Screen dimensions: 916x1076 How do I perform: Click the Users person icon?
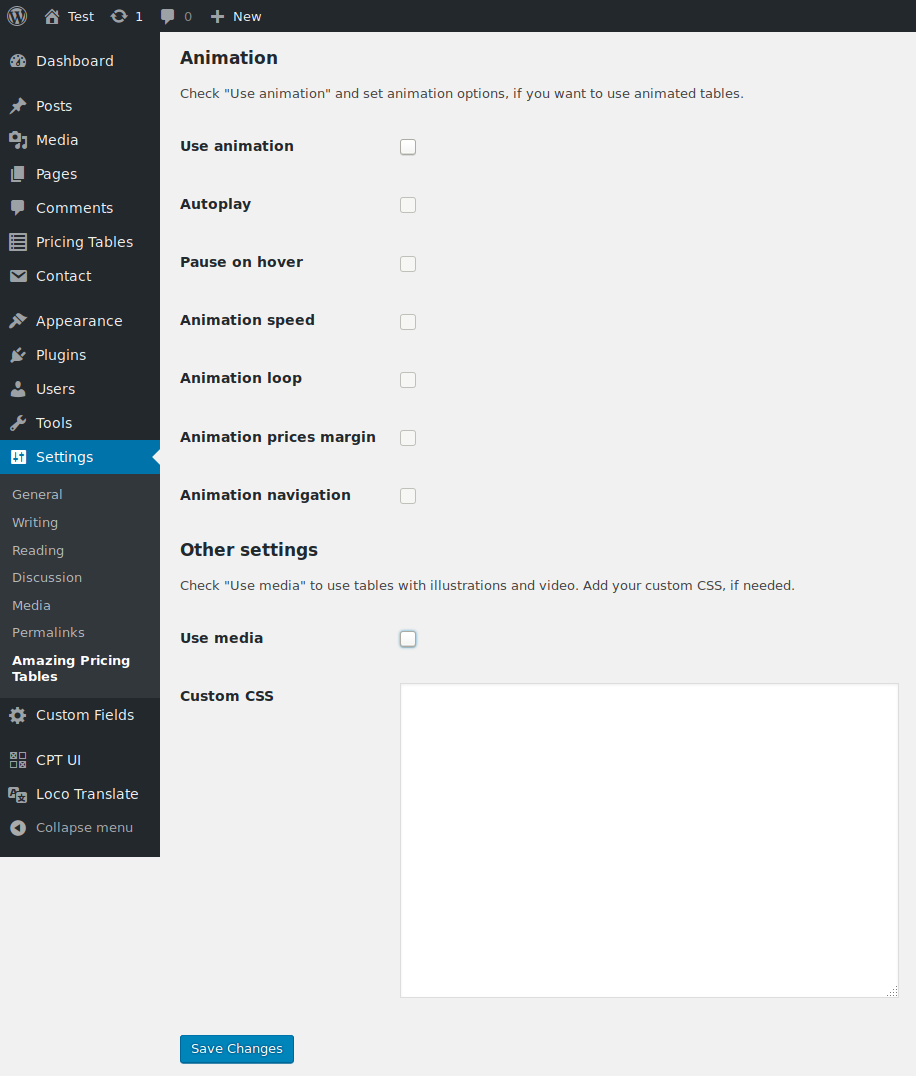click(x=19, y=389)
